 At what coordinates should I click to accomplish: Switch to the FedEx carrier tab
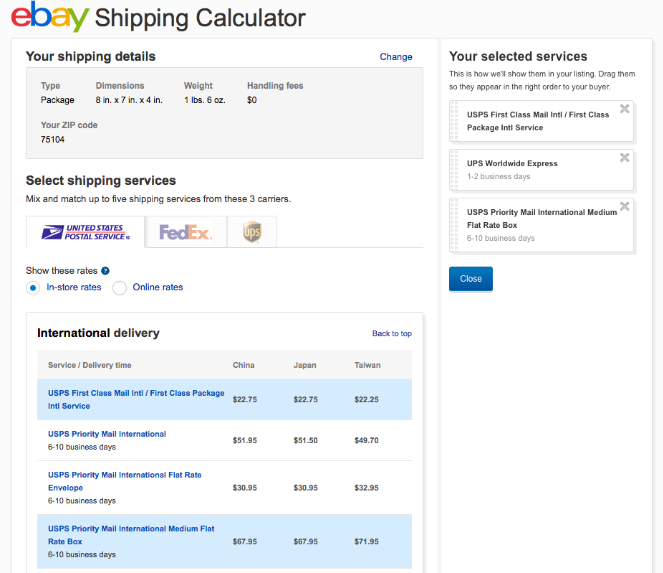tap(186, 233)
